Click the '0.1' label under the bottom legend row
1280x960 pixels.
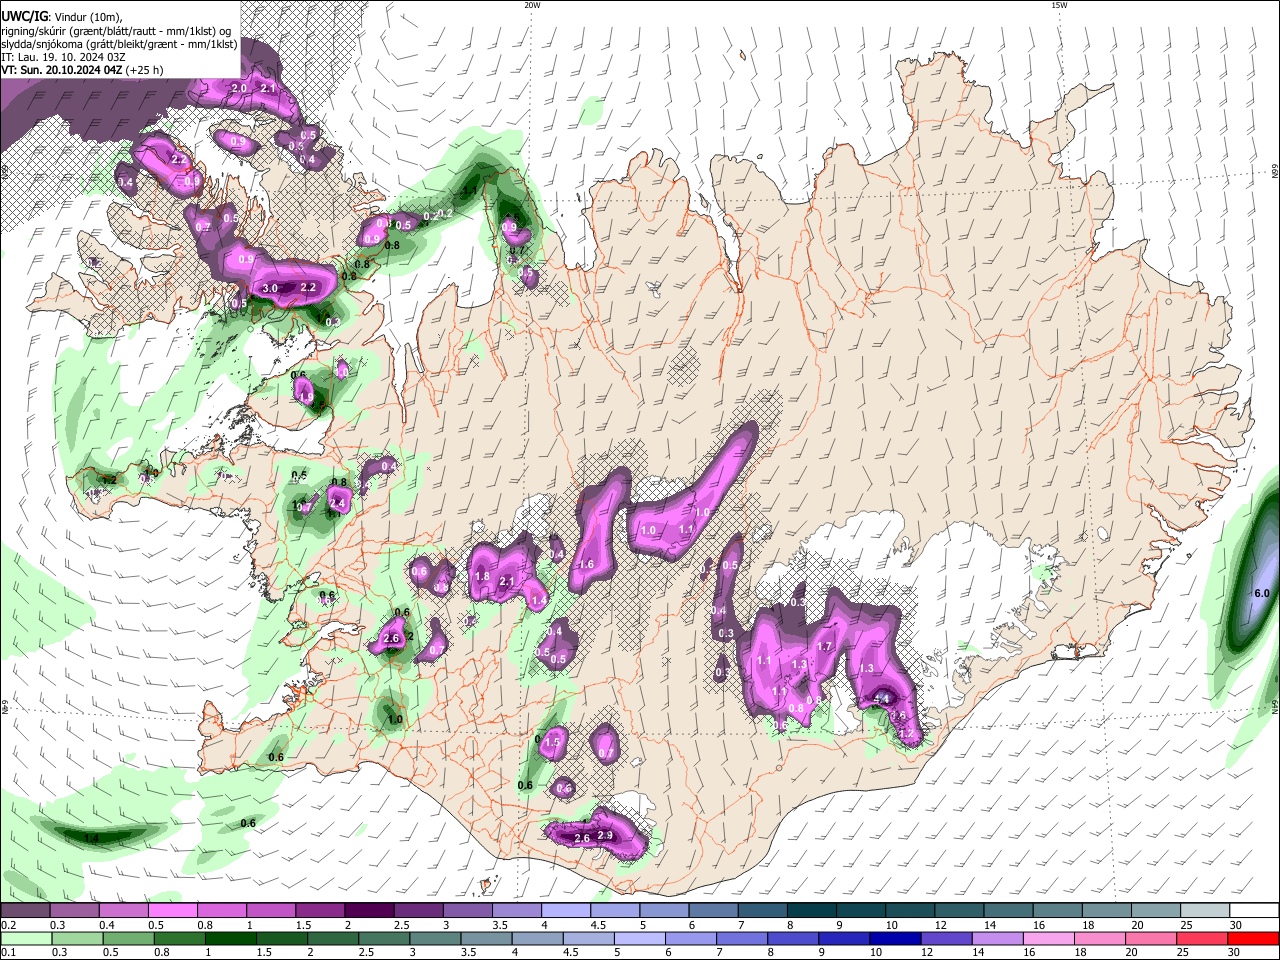tap(7, 952)
